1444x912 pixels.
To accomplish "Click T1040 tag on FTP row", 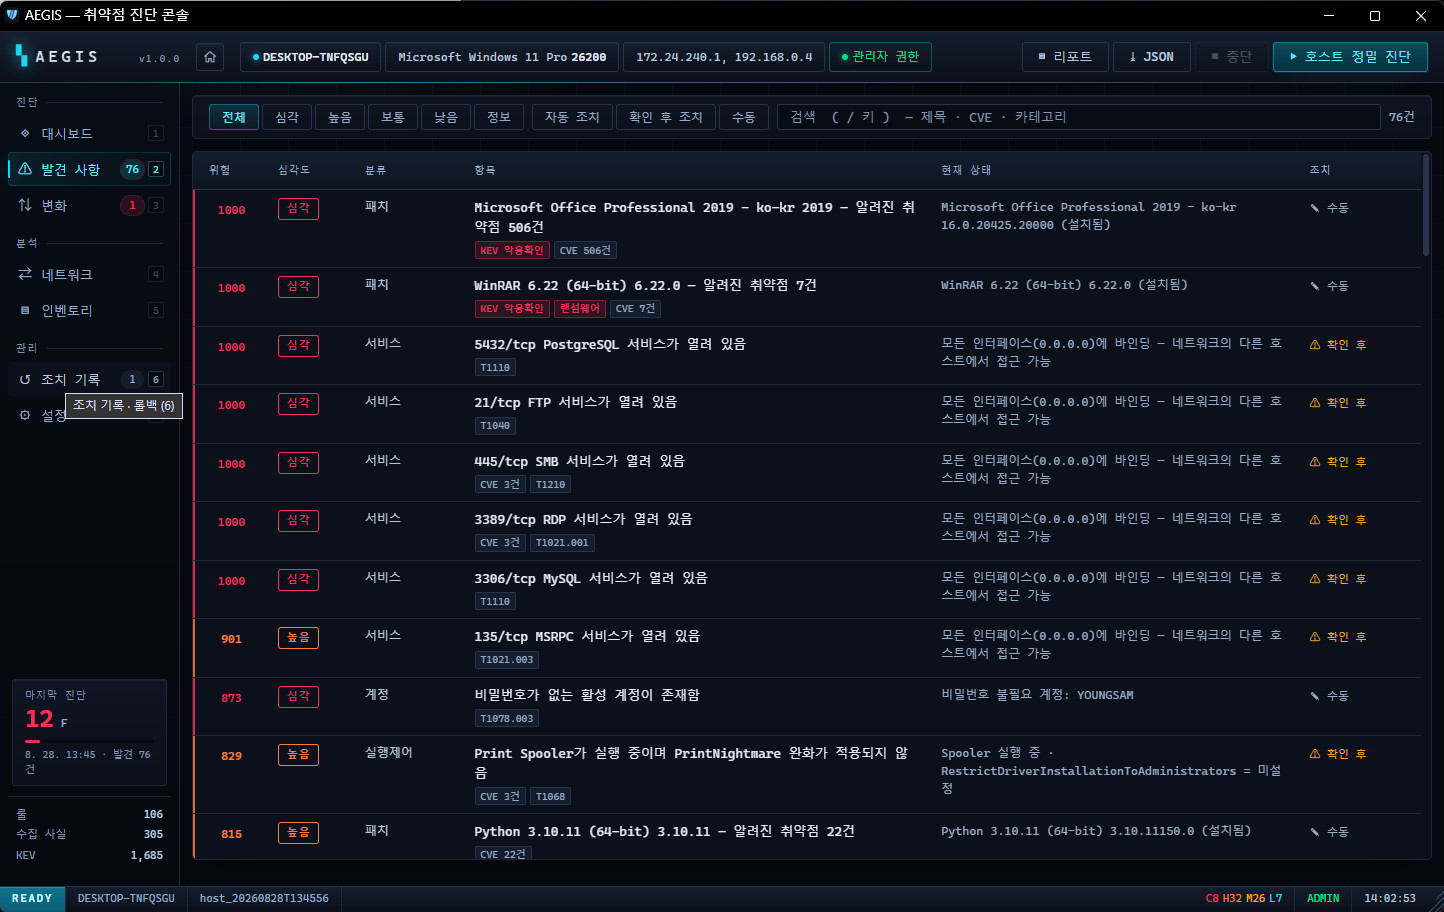I will 495,426.
